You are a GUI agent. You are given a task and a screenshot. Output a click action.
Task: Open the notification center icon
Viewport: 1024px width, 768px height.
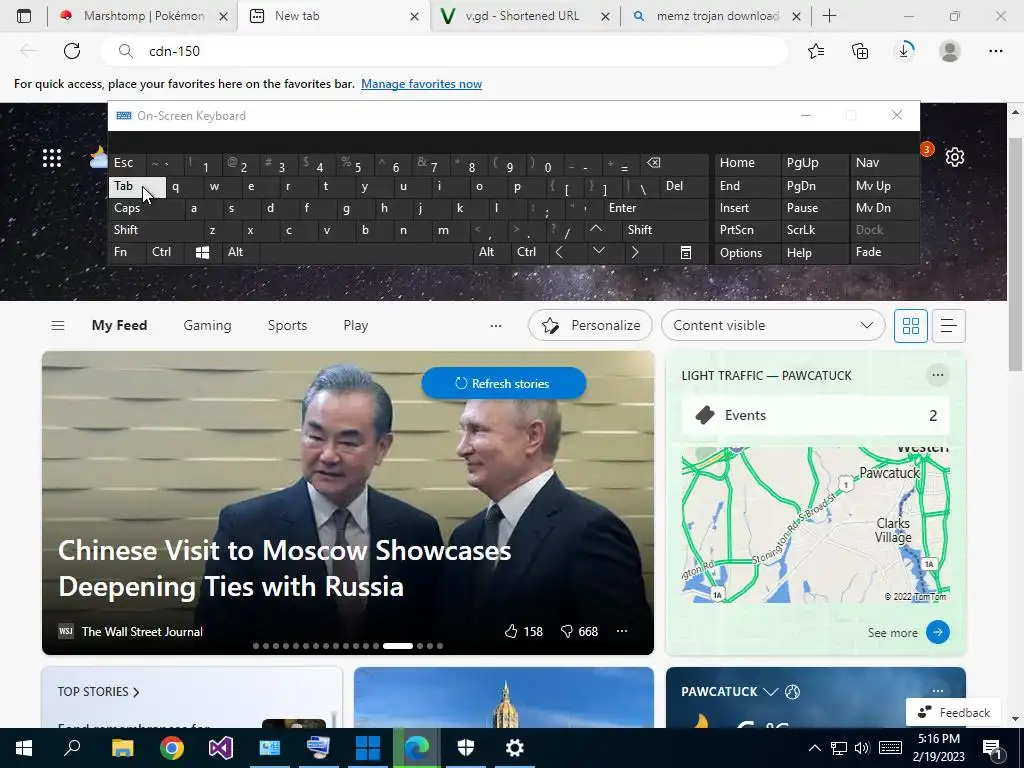(x=993, y=748)
